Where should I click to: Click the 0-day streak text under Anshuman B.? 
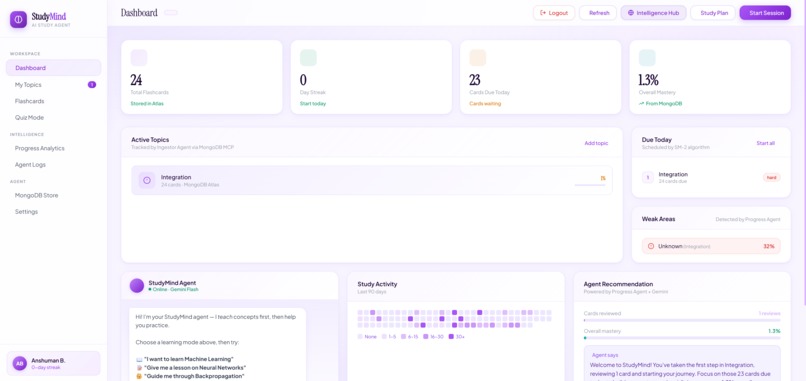45,368
